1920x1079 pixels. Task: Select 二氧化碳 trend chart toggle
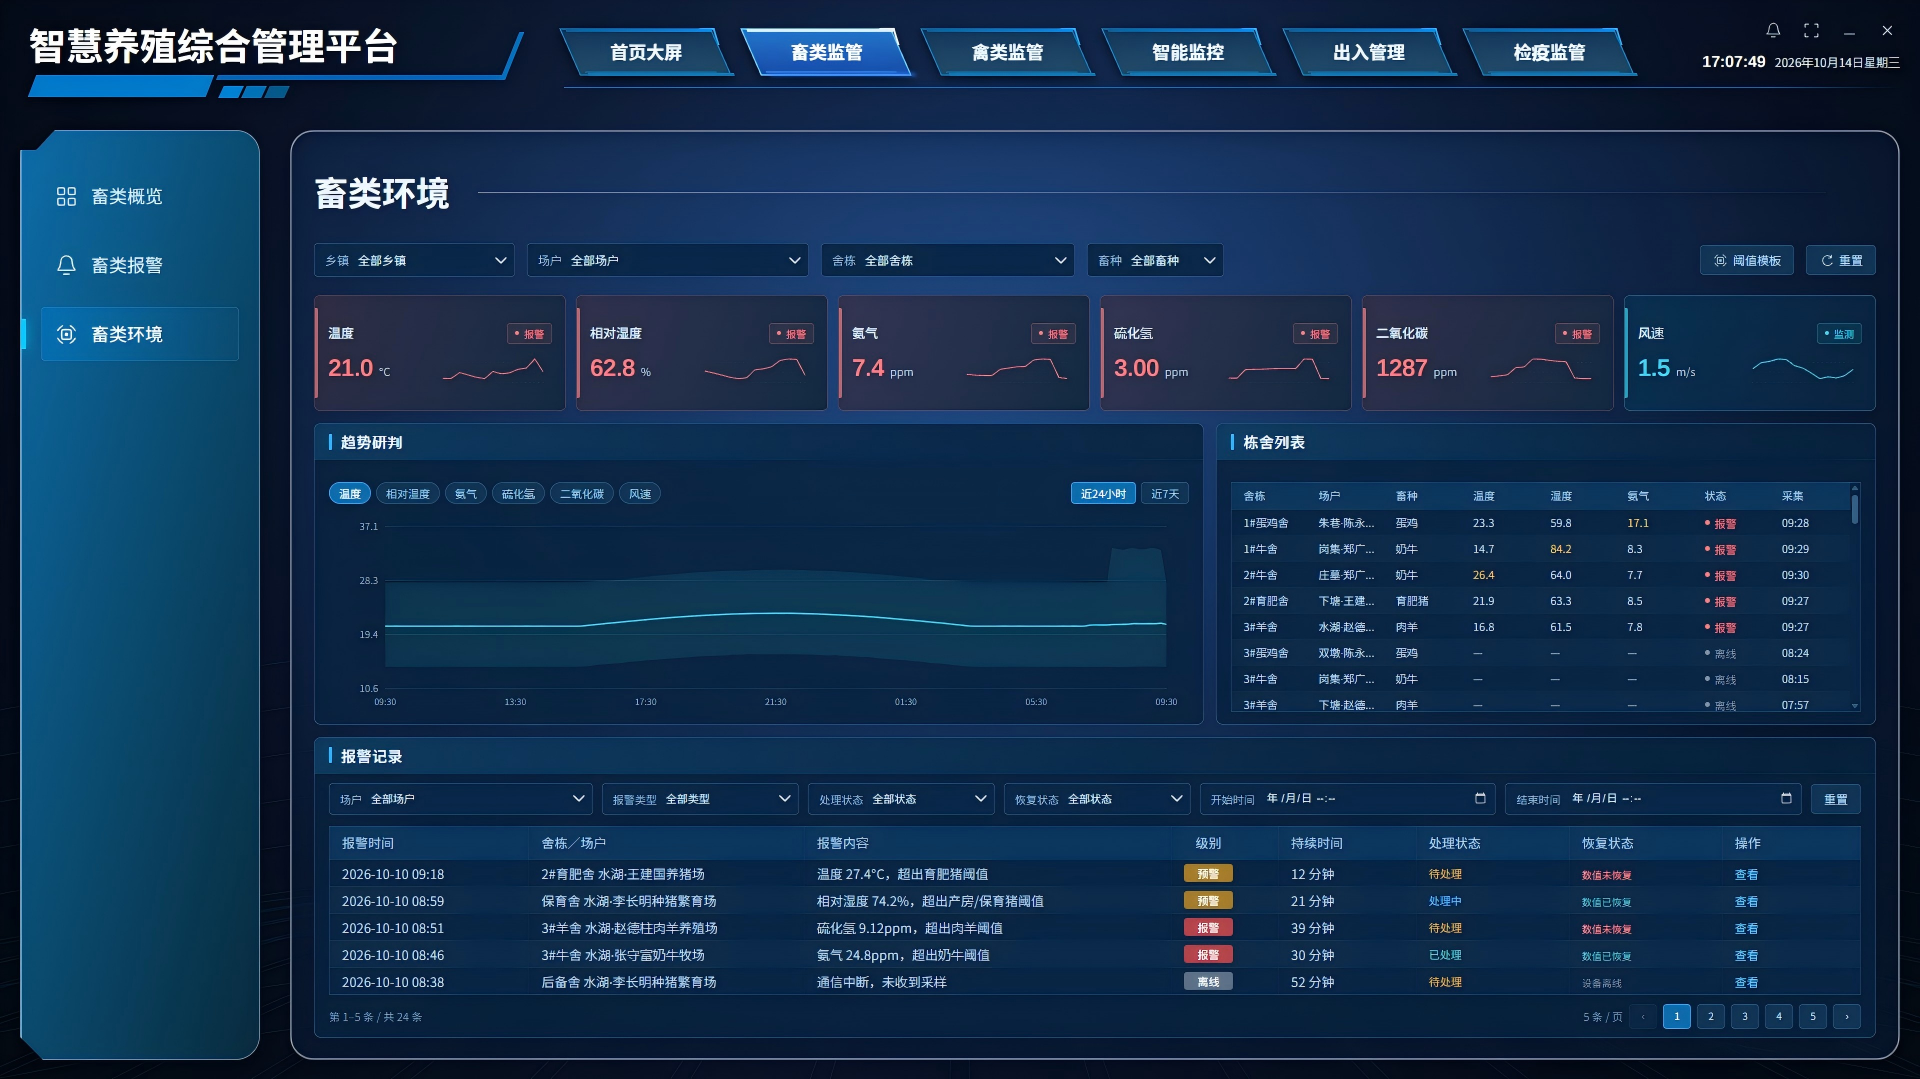pos(582,494)
